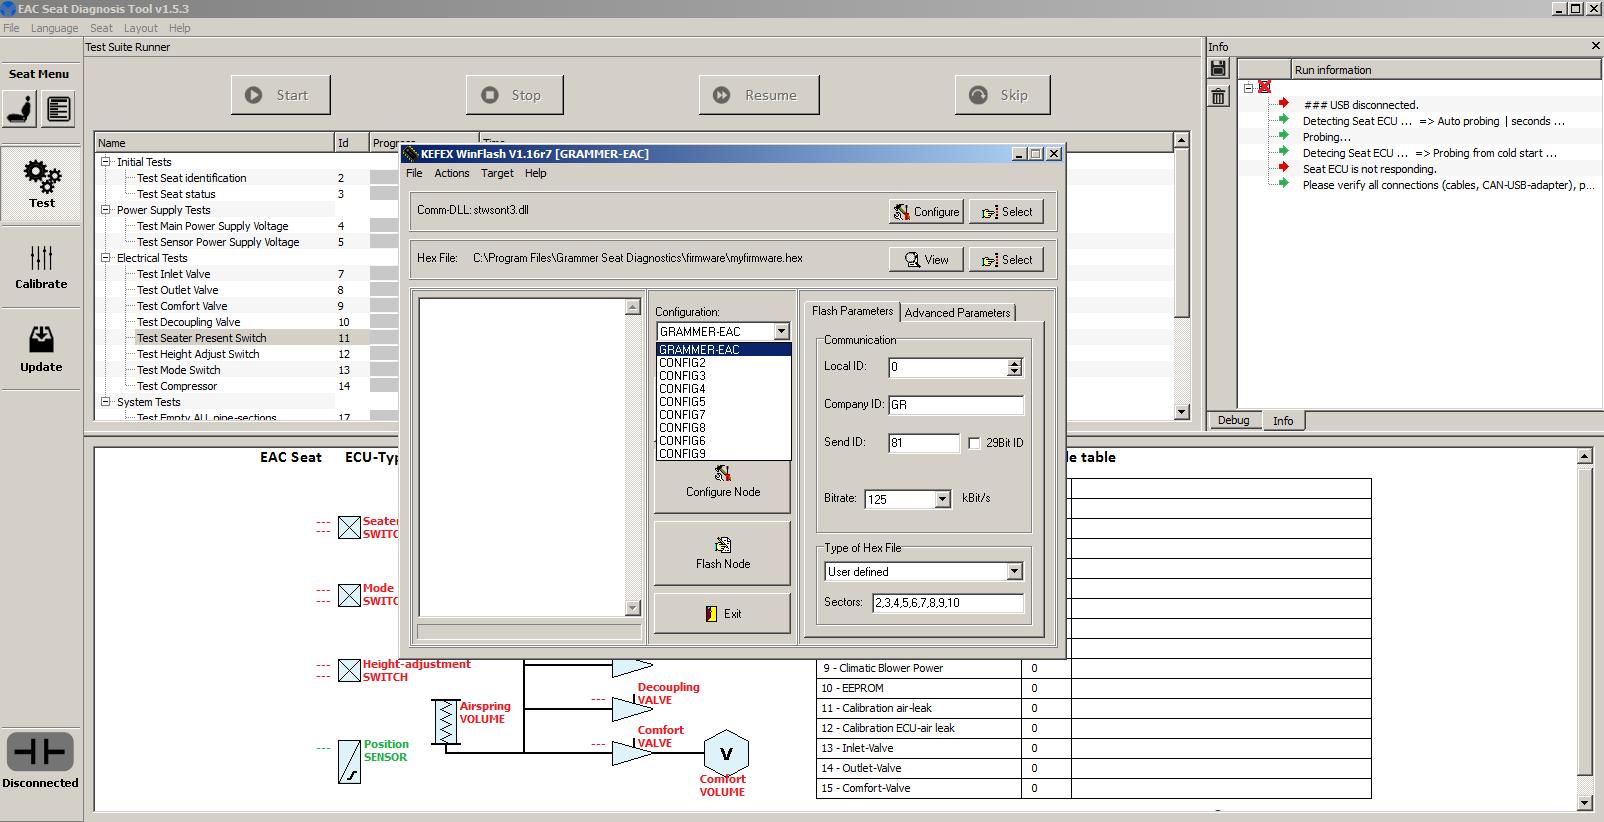This screenshot has width=1604, height=822.
Task: Select Test Seater Present Switch row
Action: tap(202, 338)
